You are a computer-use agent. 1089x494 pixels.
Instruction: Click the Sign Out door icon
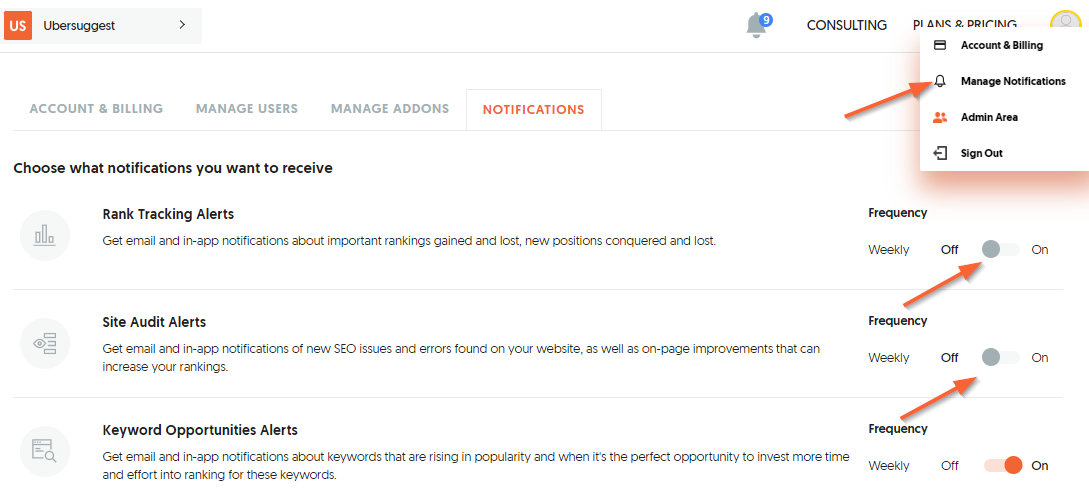[940, 153]
